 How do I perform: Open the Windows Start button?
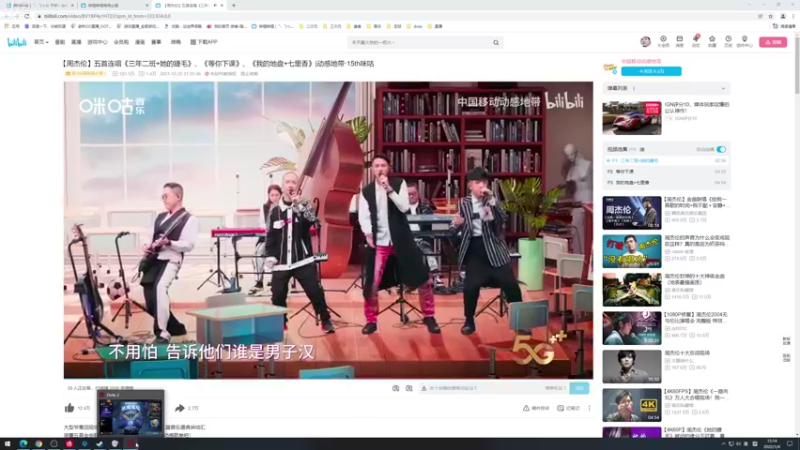(x=7, y=444)
